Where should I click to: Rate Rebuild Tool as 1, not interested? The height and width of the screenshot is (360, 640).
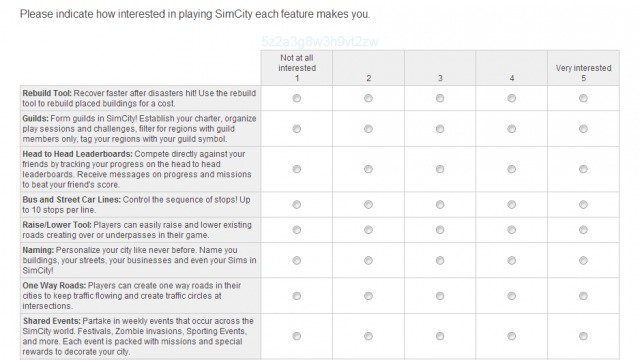[297, 98]
